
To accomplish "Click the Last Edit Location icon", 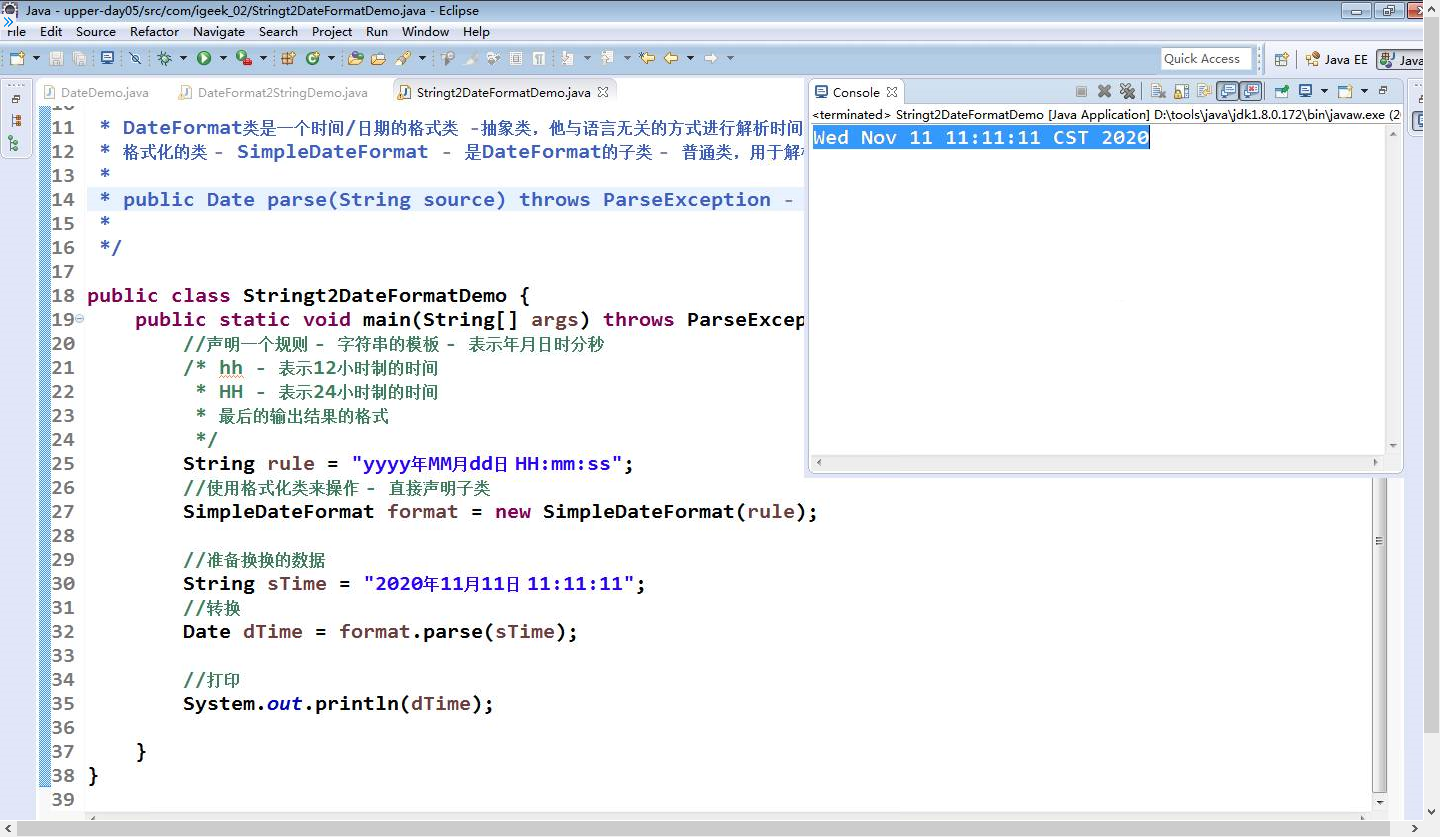I will tap(647, 58).
